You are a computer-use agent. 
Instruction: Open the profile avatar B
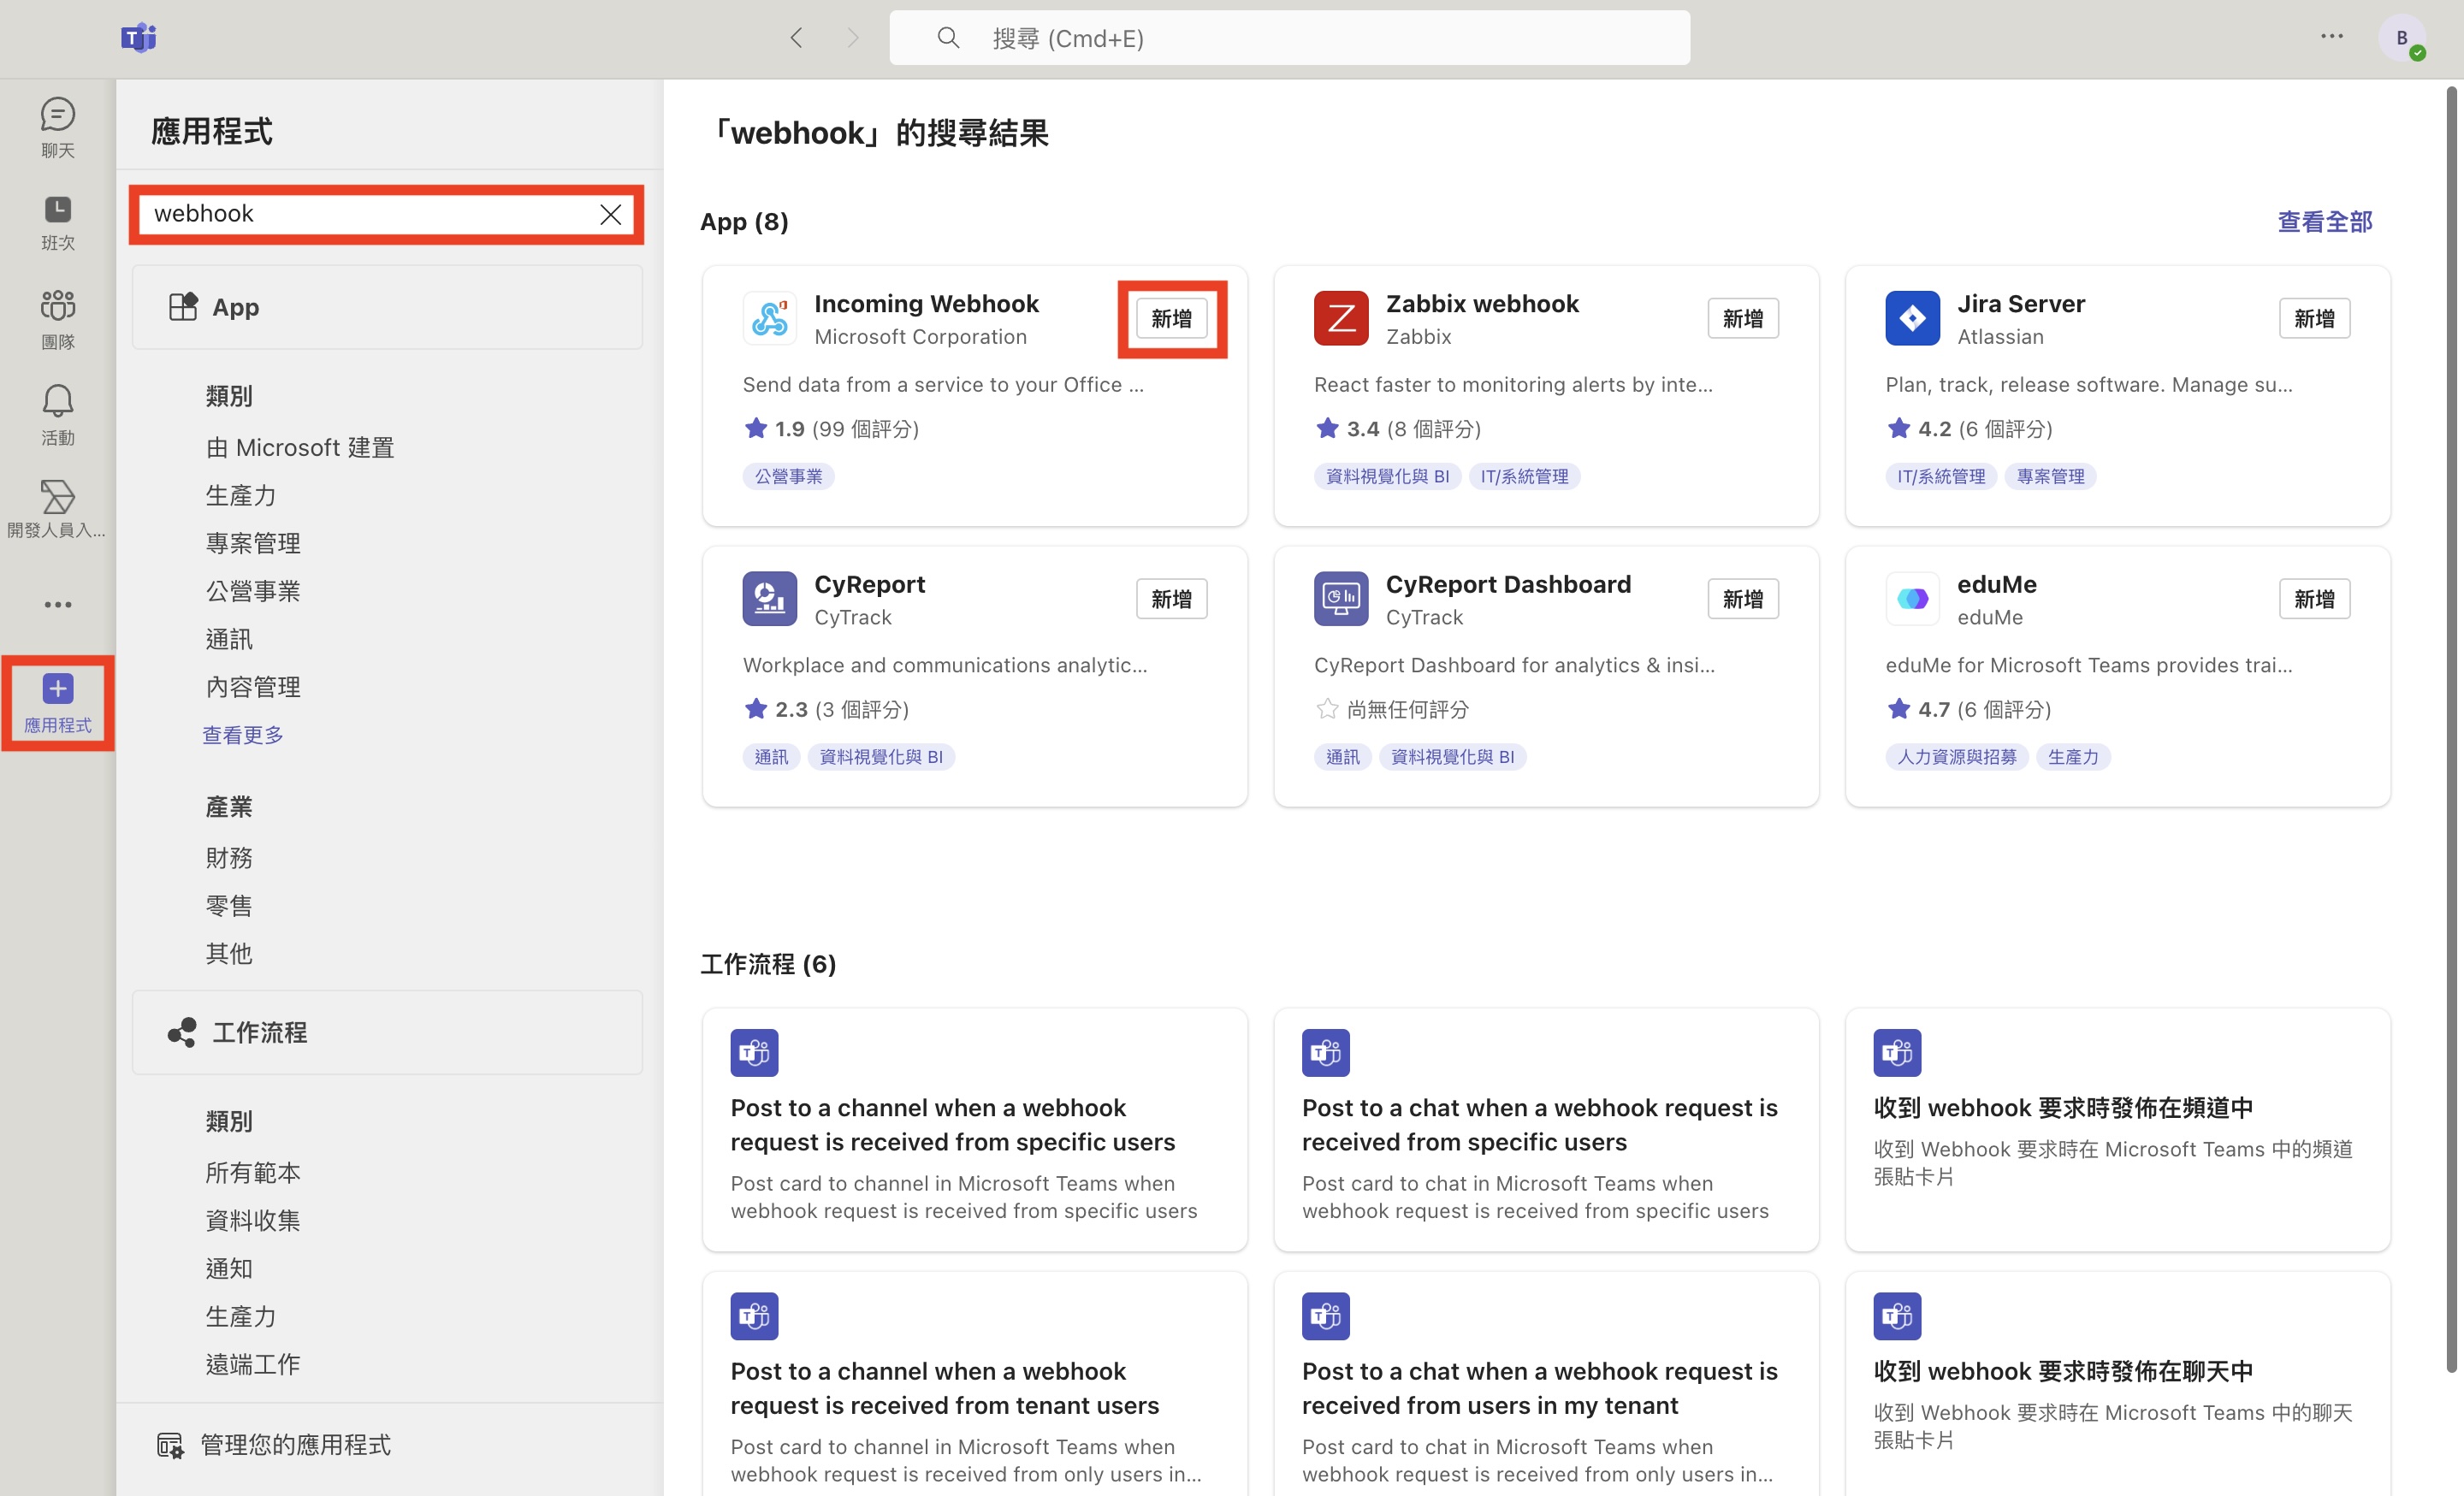pyautogui.click(x=2401, y=38)
